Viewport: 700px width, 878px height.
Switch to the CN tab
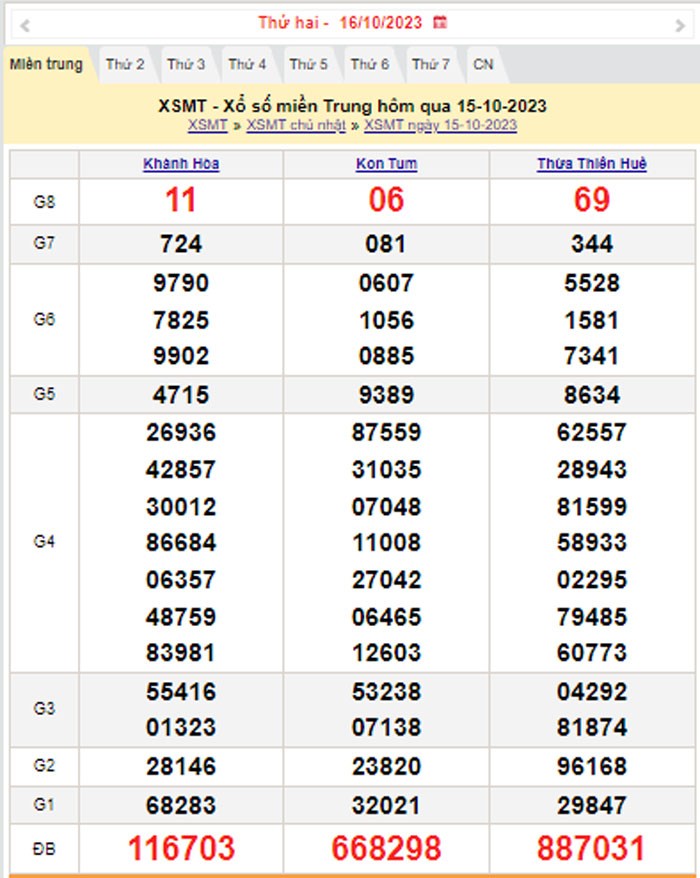tap(483, 65)
